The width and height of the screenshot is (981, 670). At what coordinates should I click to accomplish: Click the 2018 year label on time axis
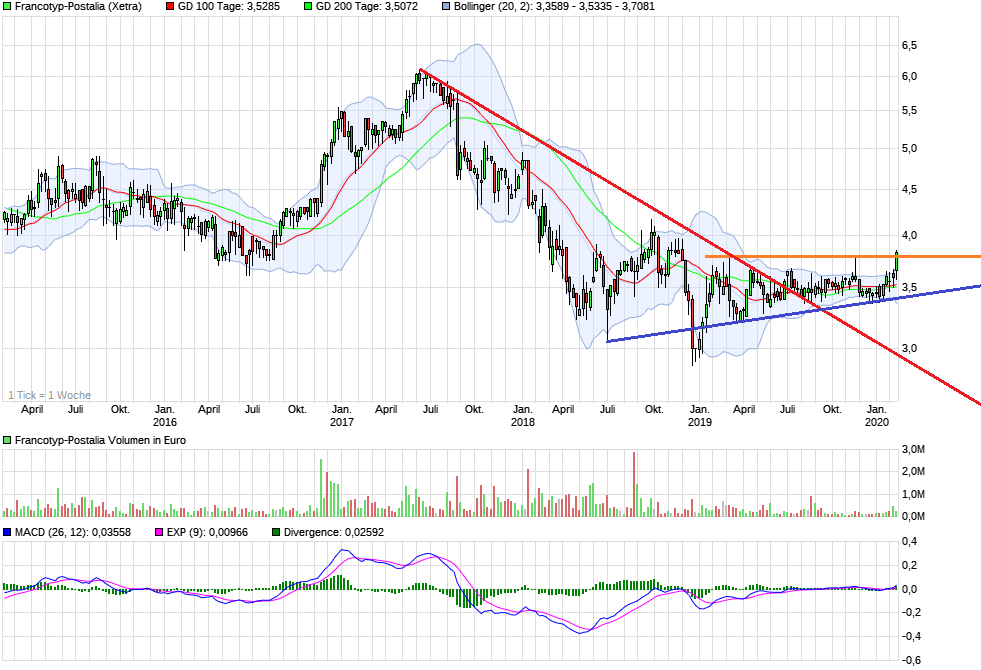(522, 422)
